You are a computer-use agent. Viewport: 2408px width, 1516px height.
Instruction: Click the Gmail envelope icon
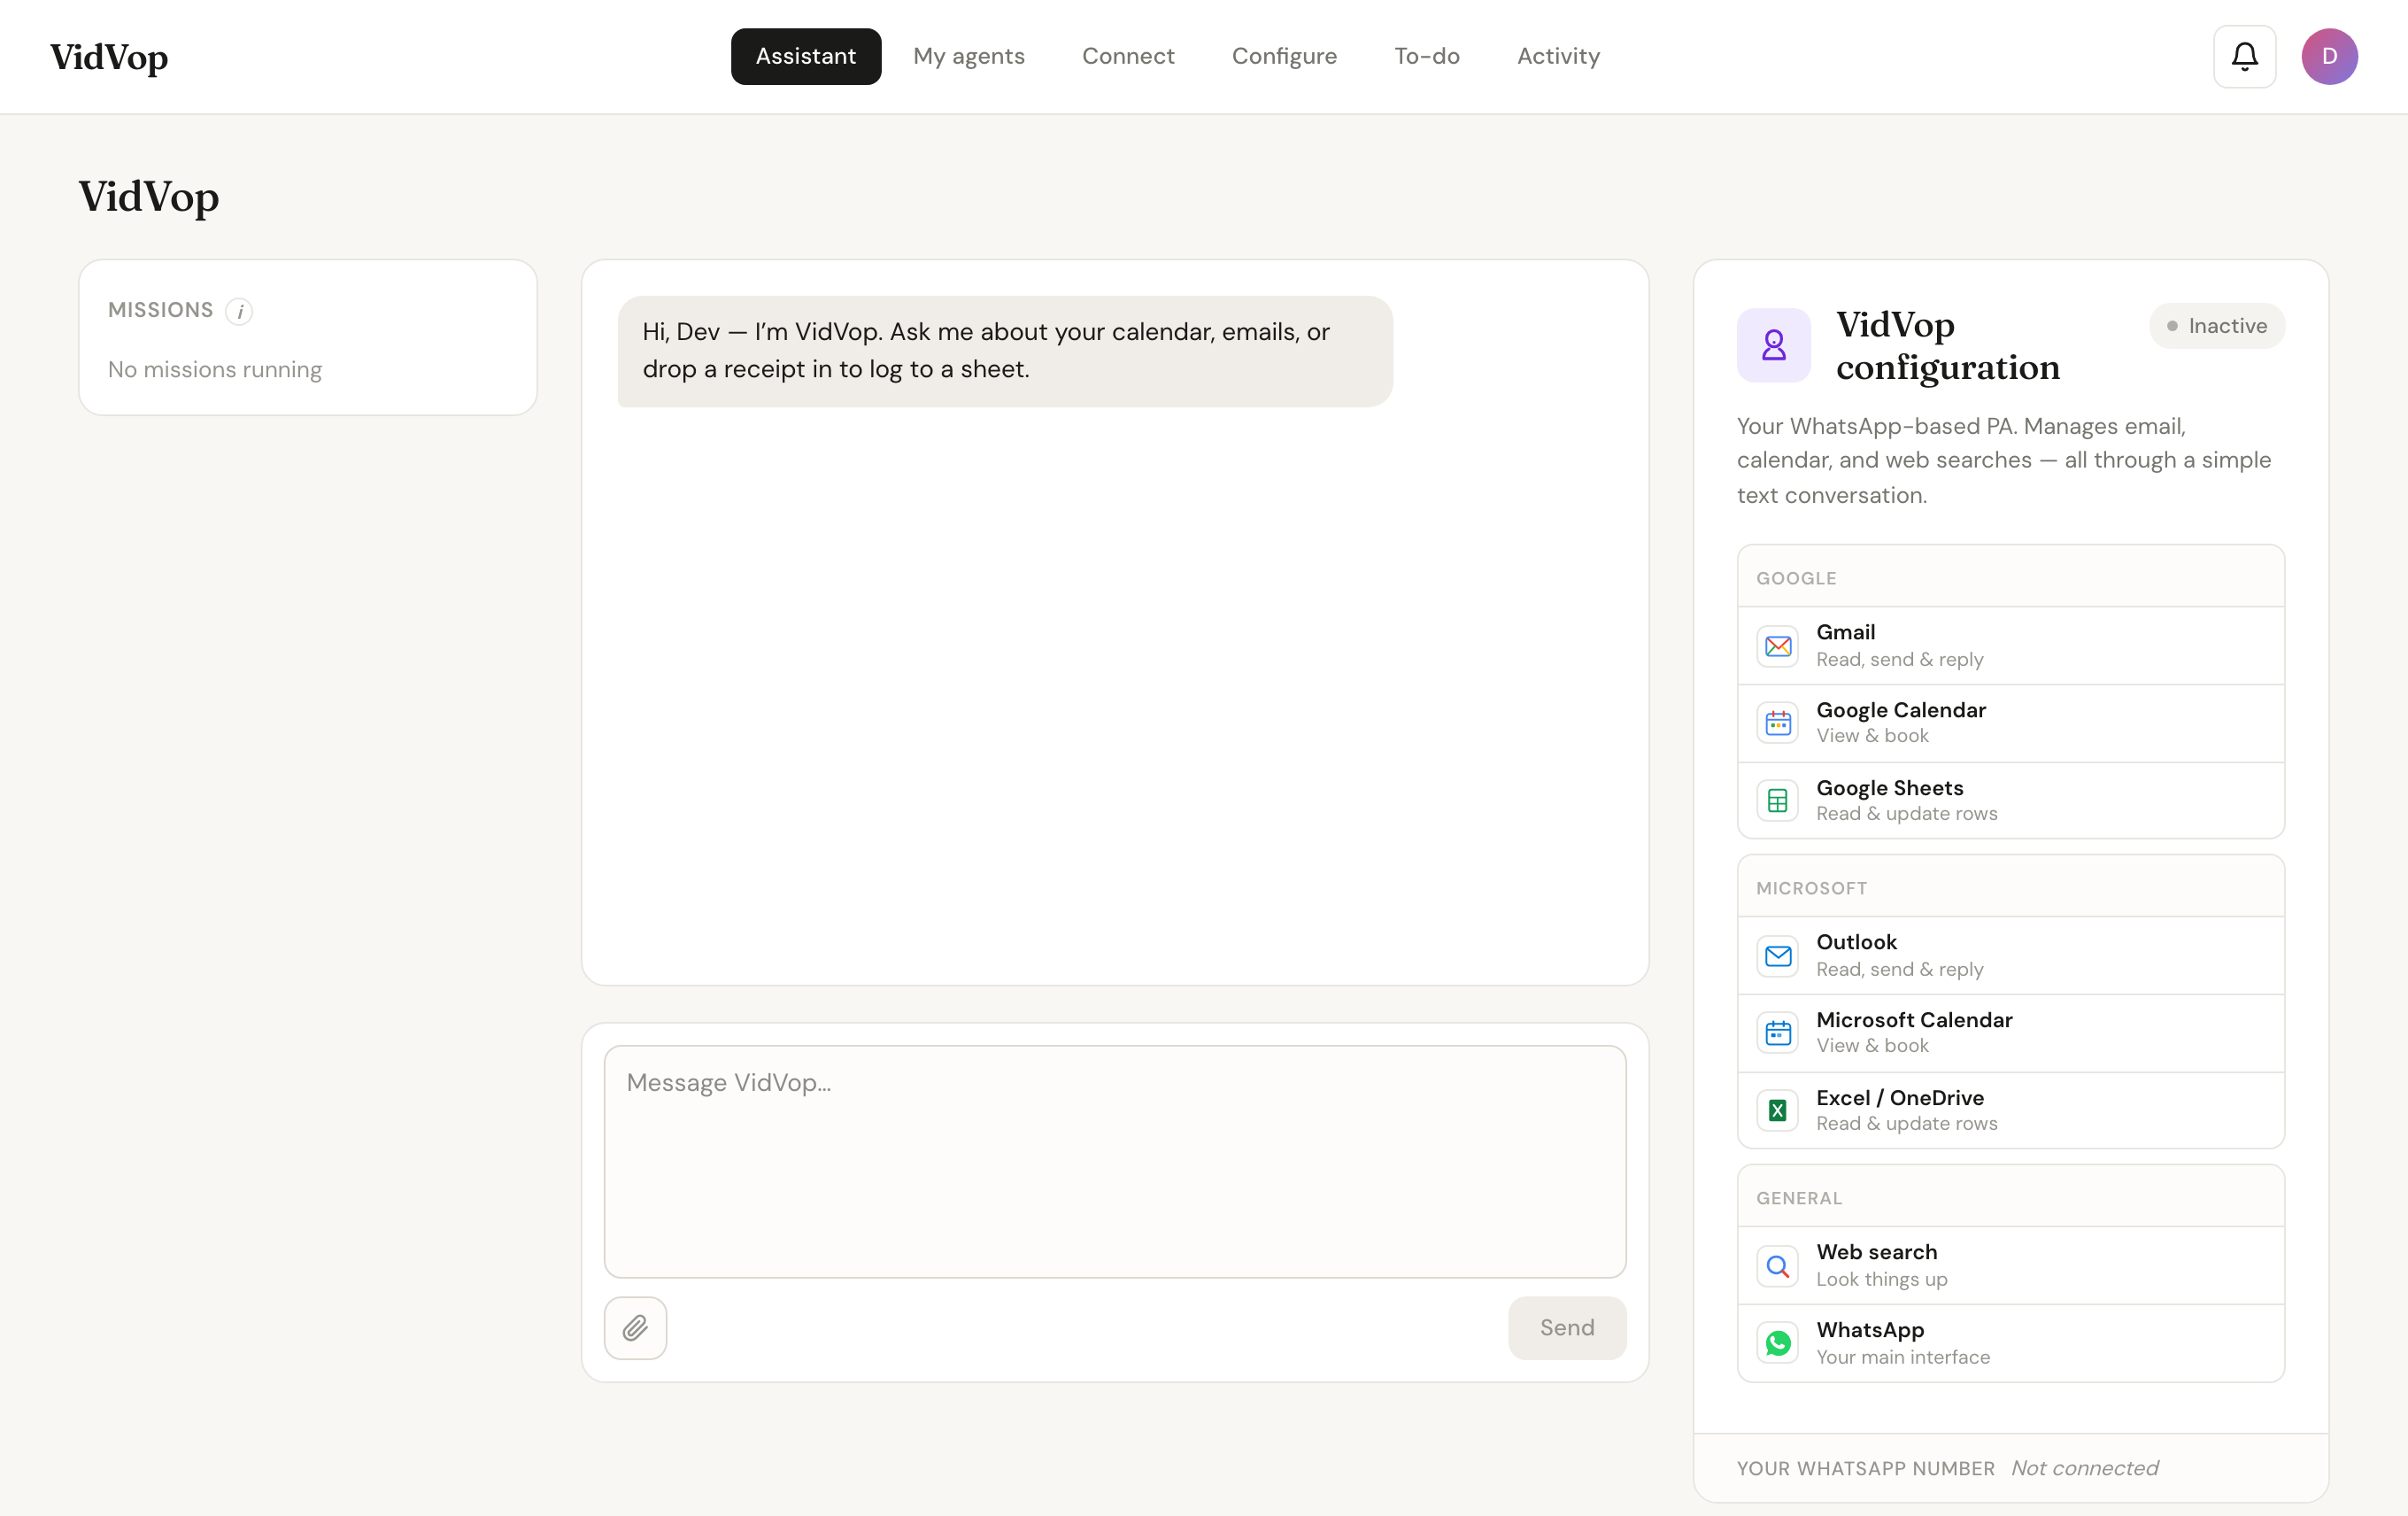[x=1777, y=646]
